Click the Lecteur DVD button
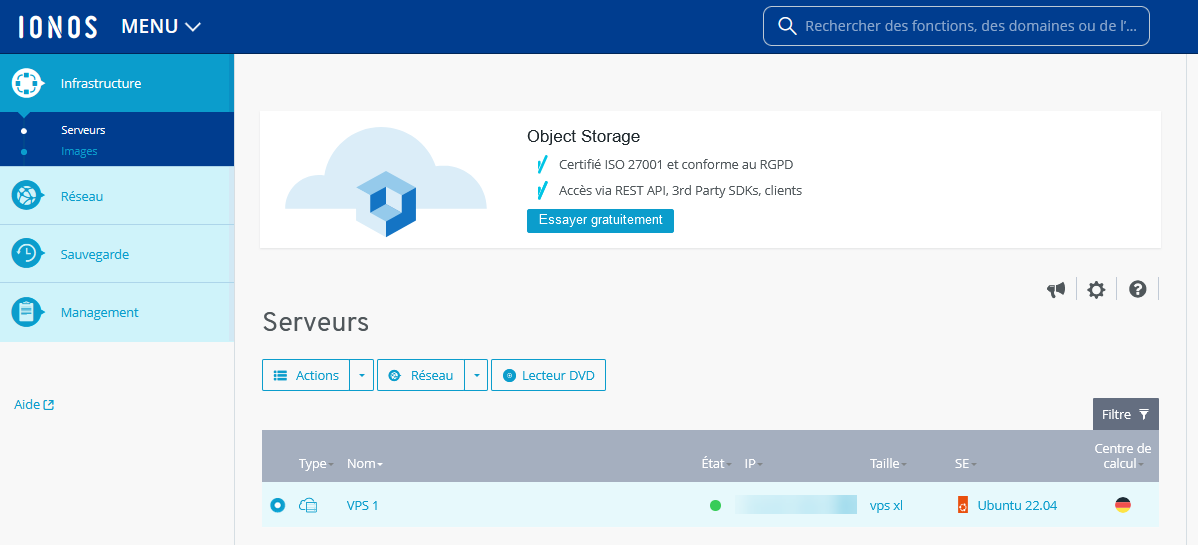This screenshot has width=1198, height=545. [549, 375]
